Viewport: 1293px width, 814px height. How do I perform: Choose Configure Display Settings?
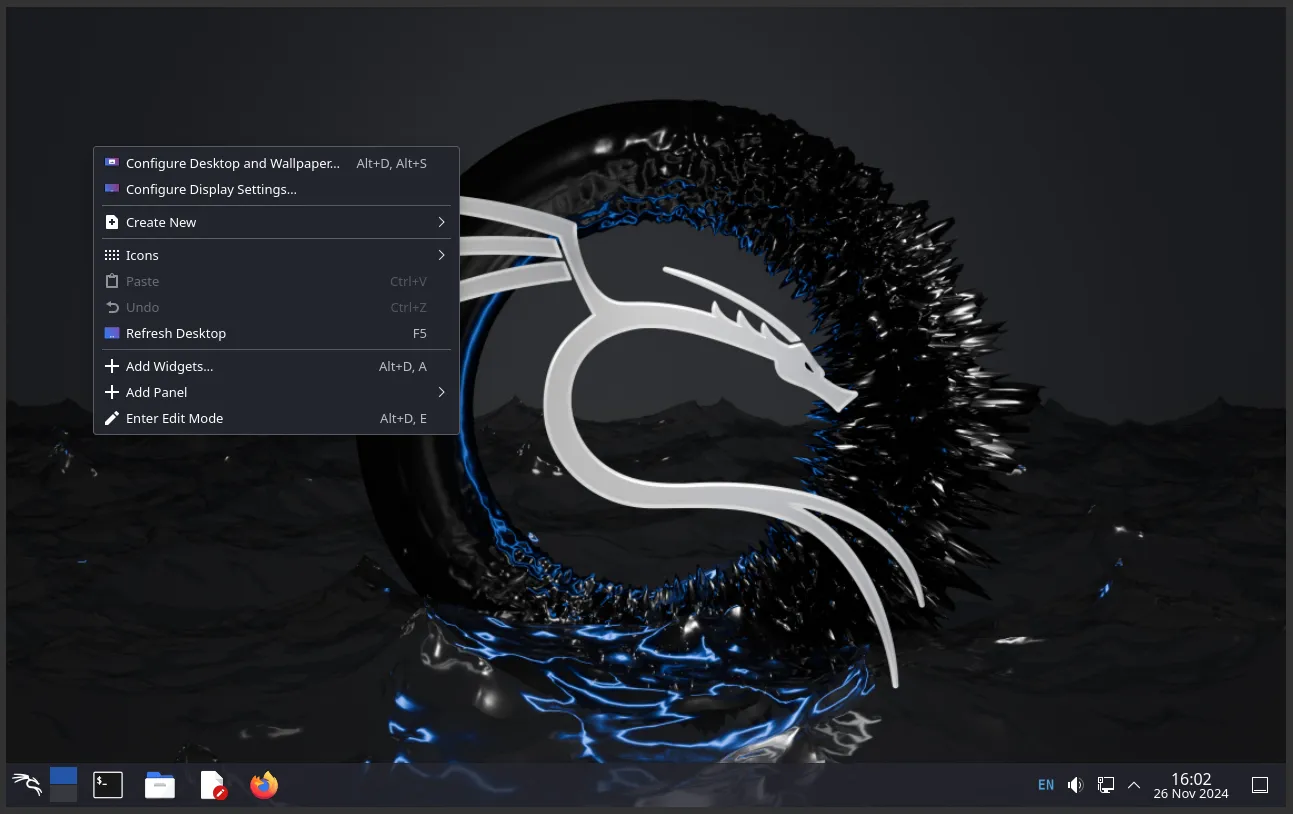276,189
